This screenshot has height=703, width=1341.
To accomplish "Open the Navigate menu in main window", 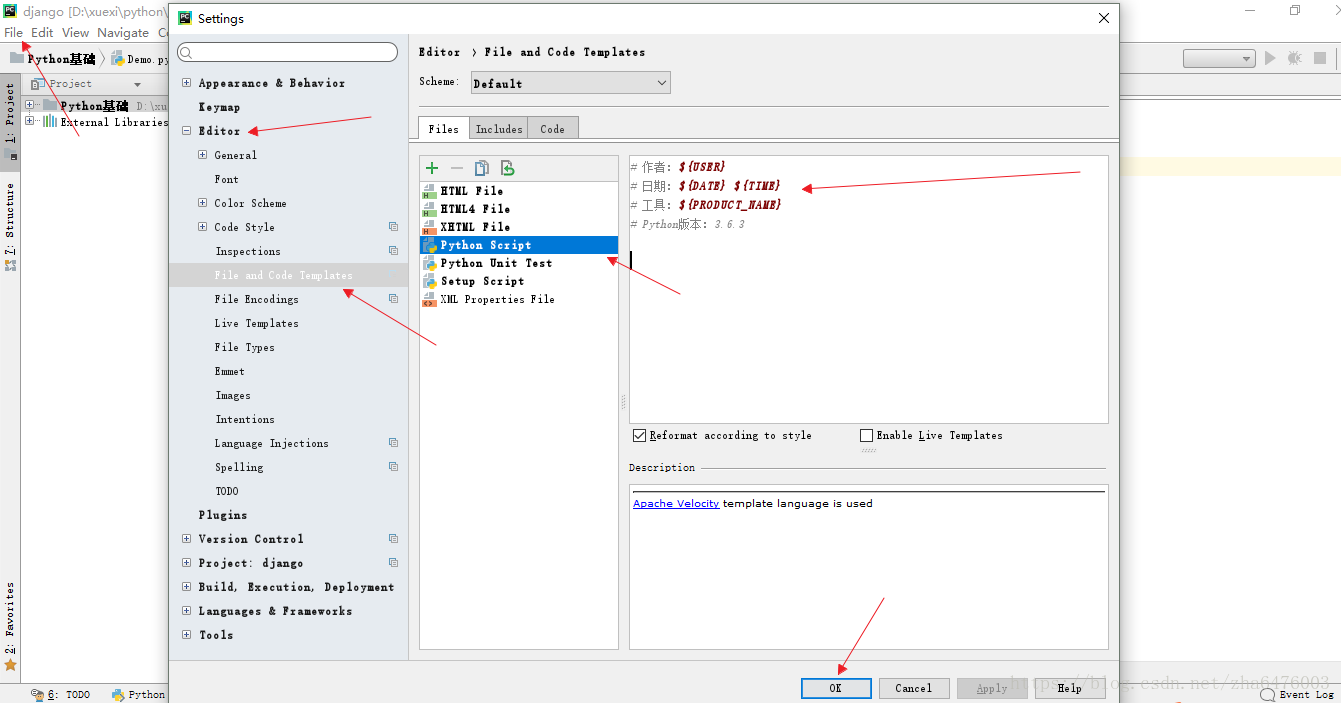I will point(123,33).
